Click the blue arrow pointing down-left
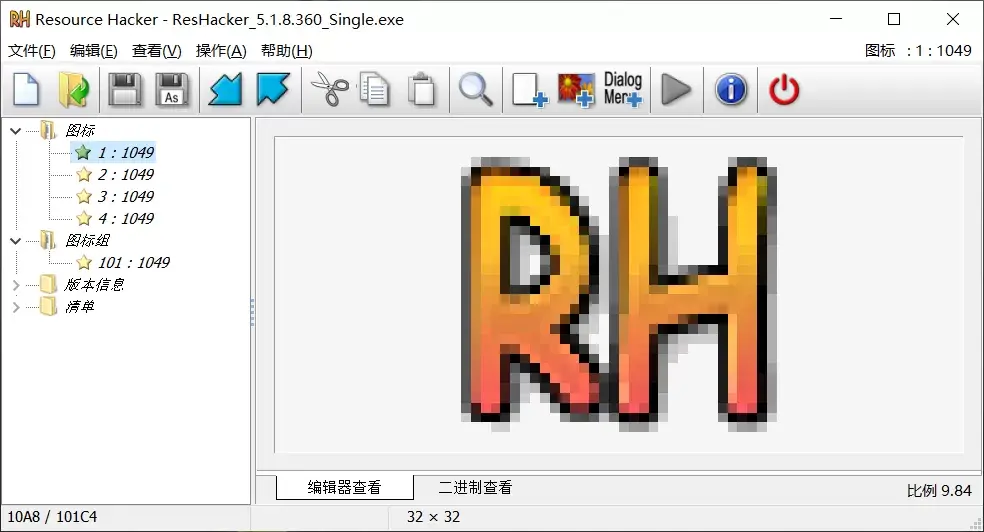 (225, 90)
